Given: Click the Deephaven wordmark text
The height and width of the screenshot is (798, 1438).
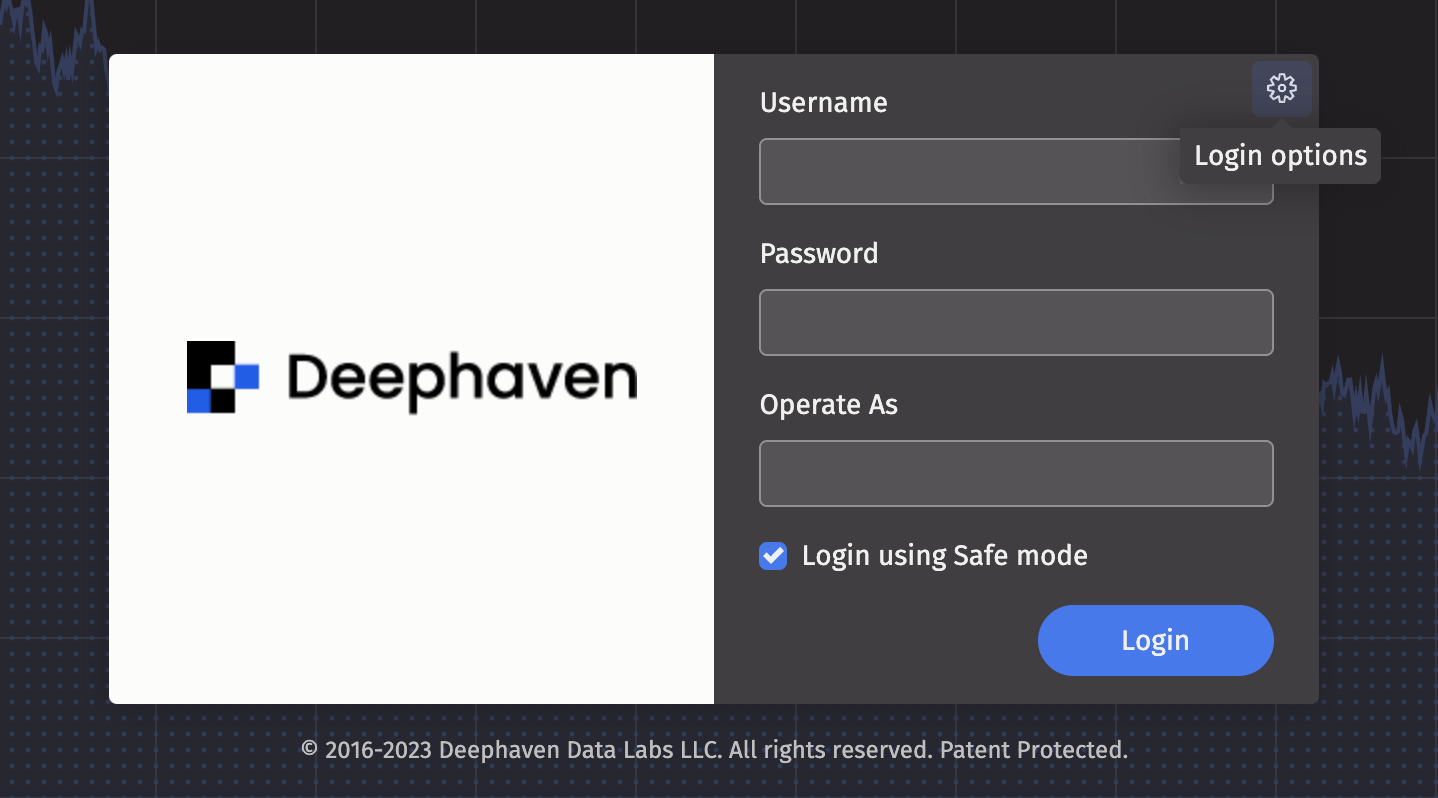Looking at the screenshot, I should pos(462,379).
